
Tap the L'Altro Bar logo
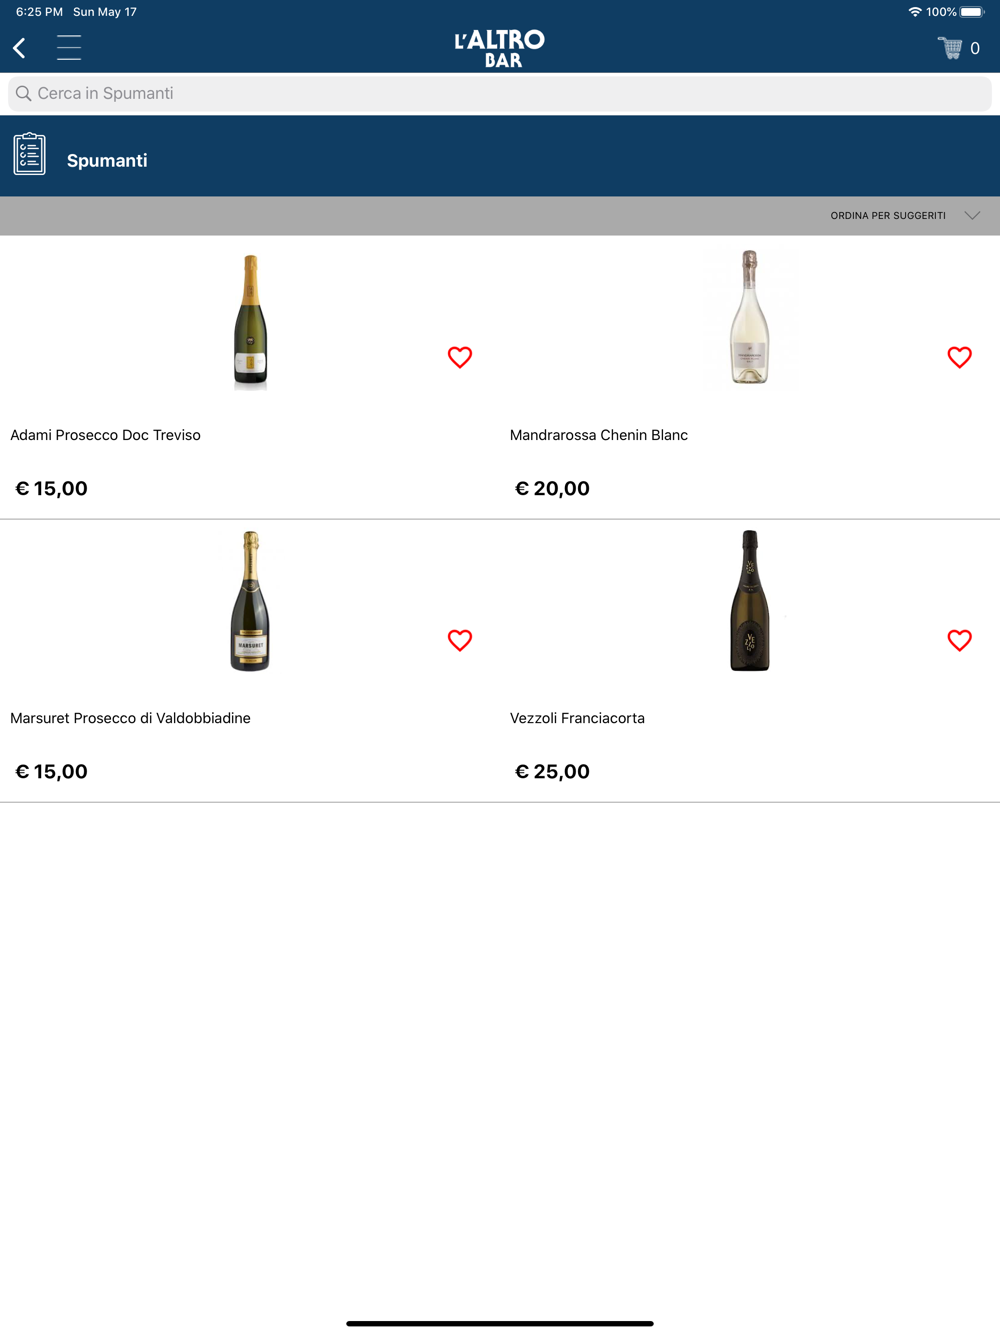tap(500, 48)
